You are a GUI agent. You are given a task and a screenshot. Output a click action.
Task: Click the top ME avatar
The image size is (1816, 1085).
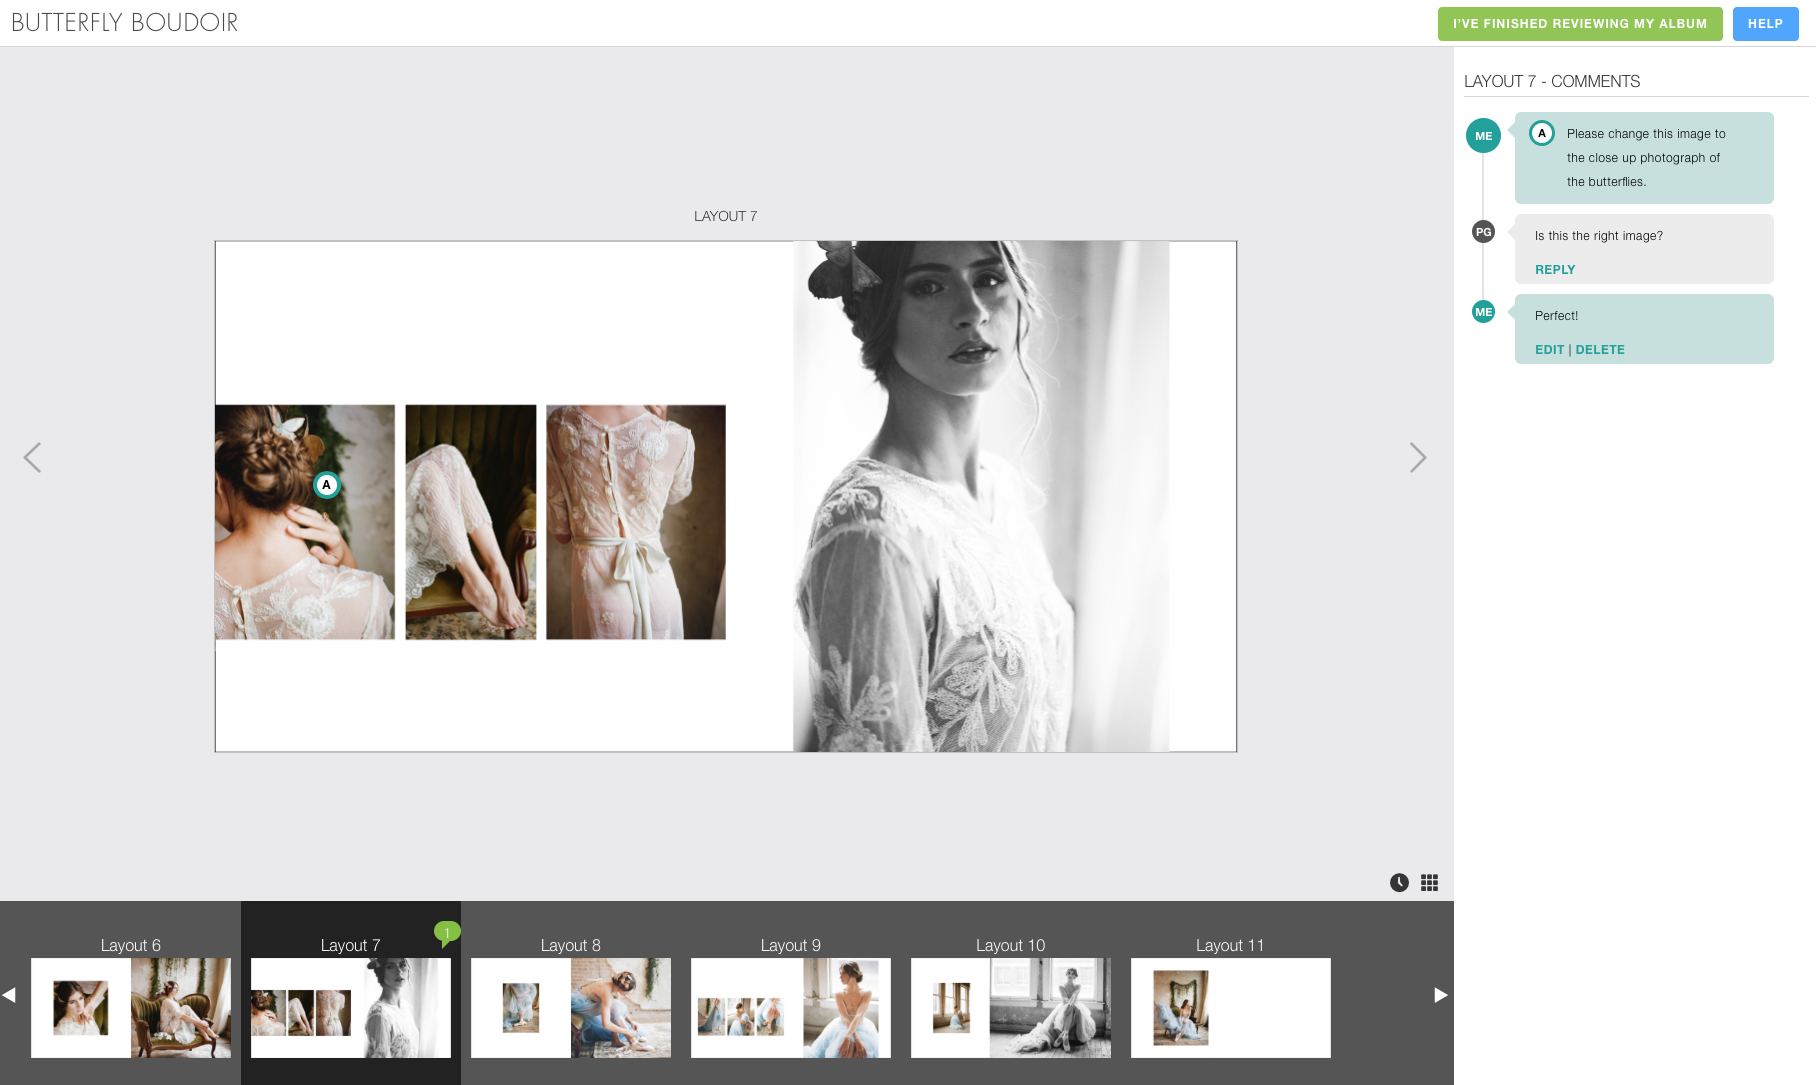click(x=1483, y=136)
